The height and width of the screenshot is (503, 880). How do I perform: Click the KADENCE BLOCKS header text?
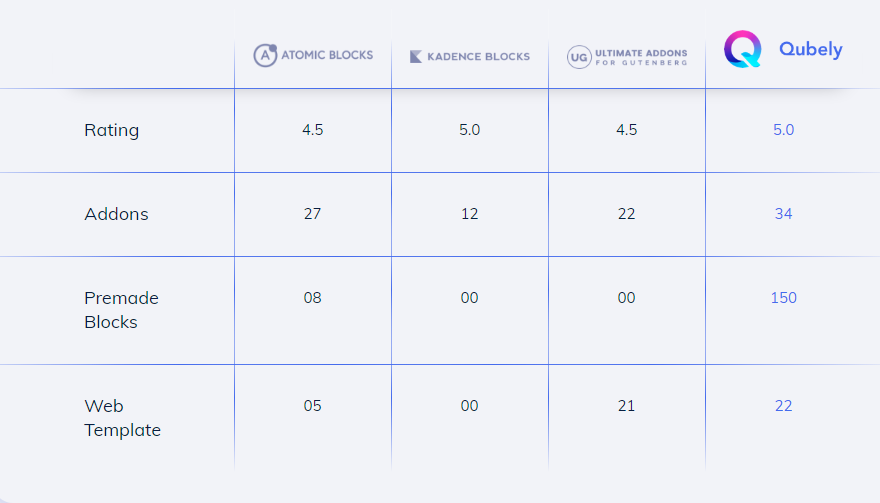[x=479, y=57]
